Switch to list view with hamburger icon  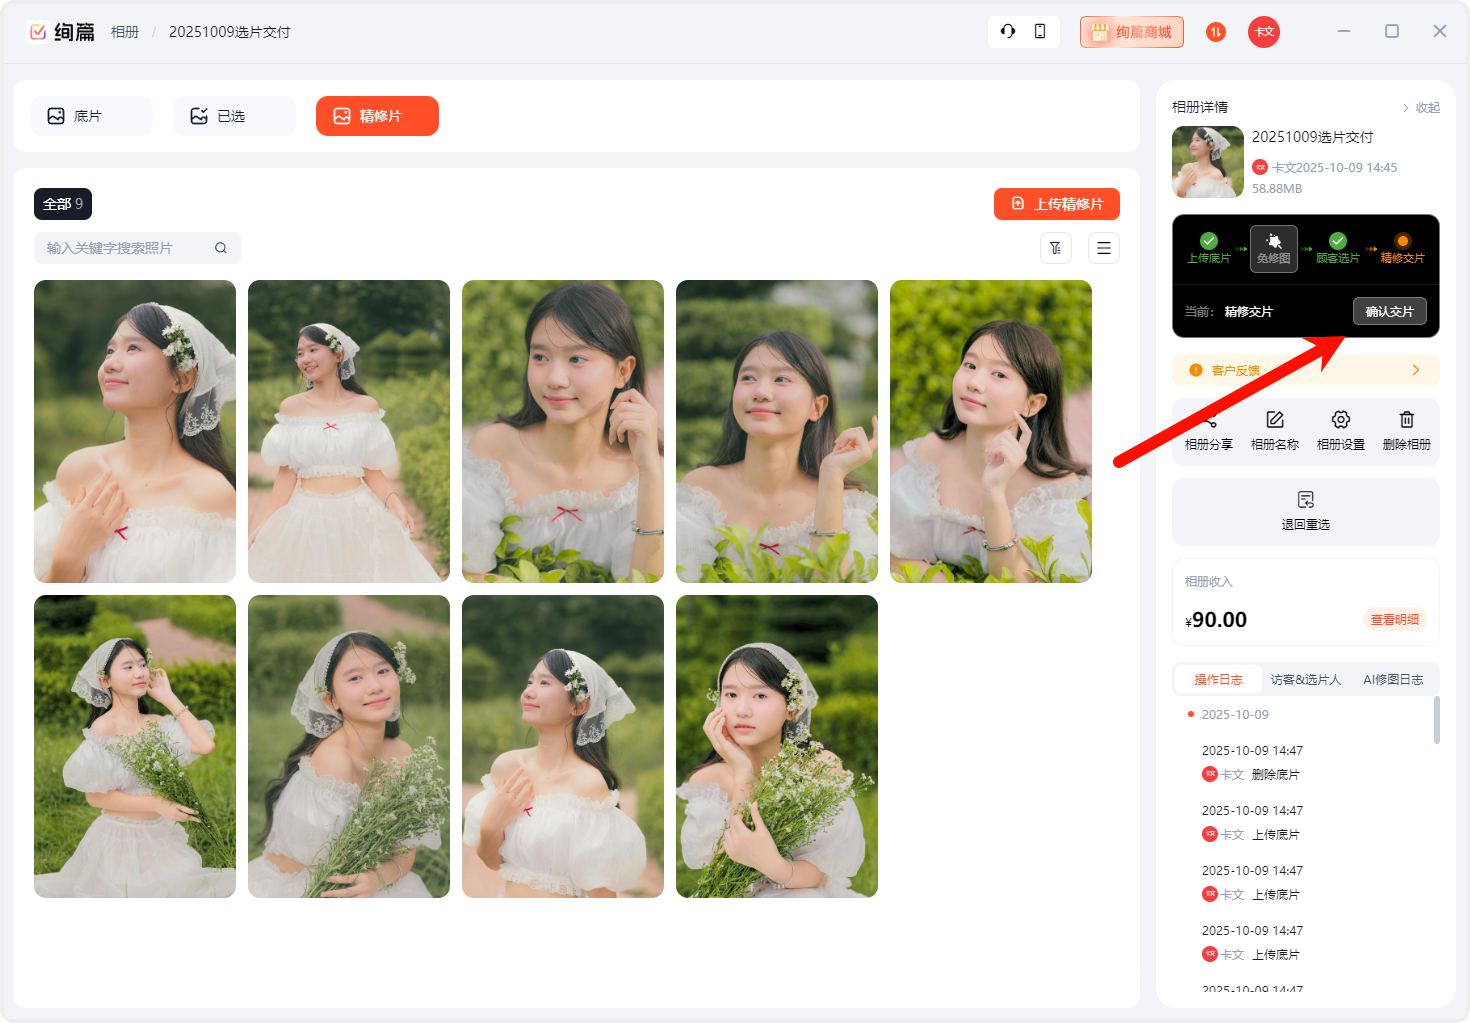pyautogui.click(x=1104, y=248)
